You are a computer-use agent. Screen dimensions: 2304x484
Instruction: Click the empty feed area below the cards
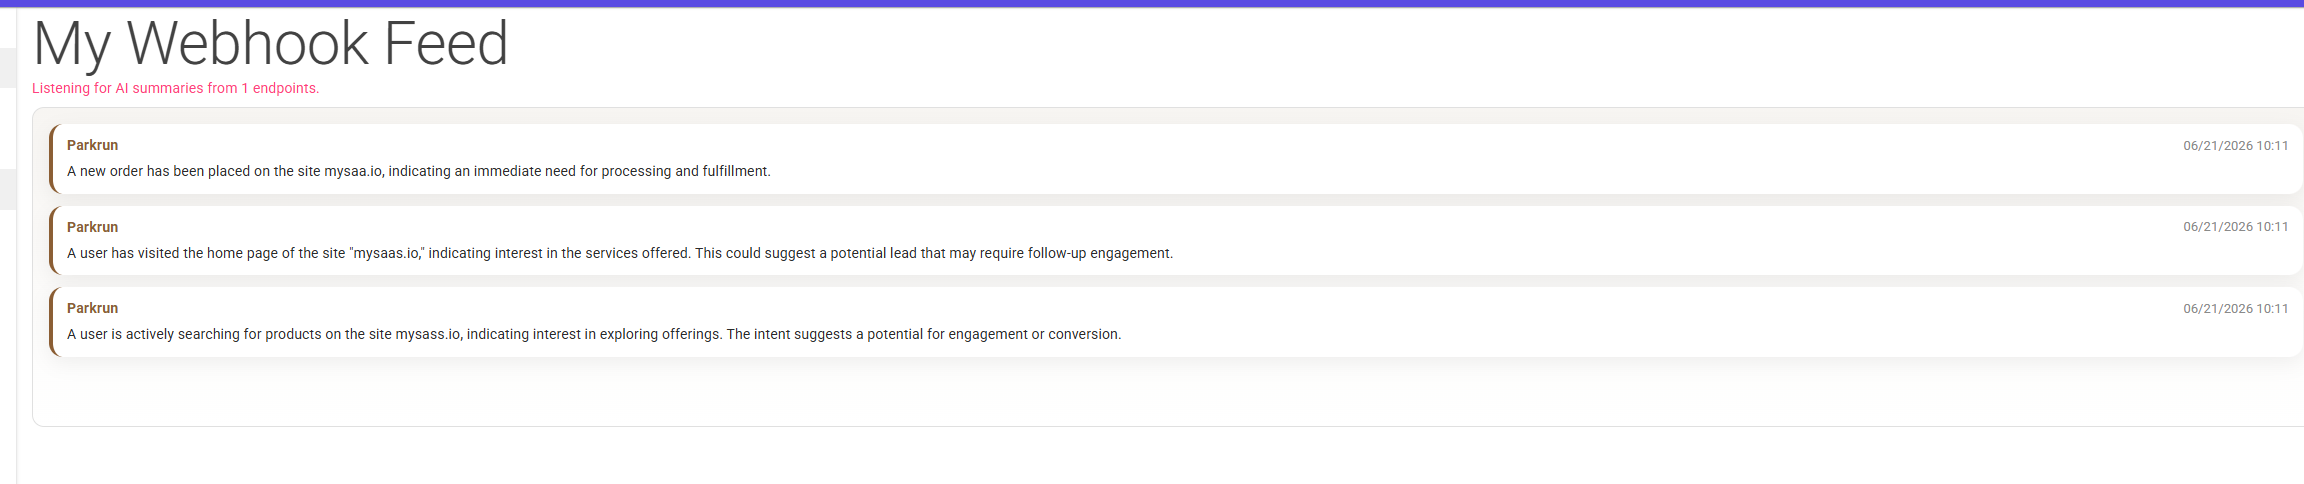point(1170,392)
